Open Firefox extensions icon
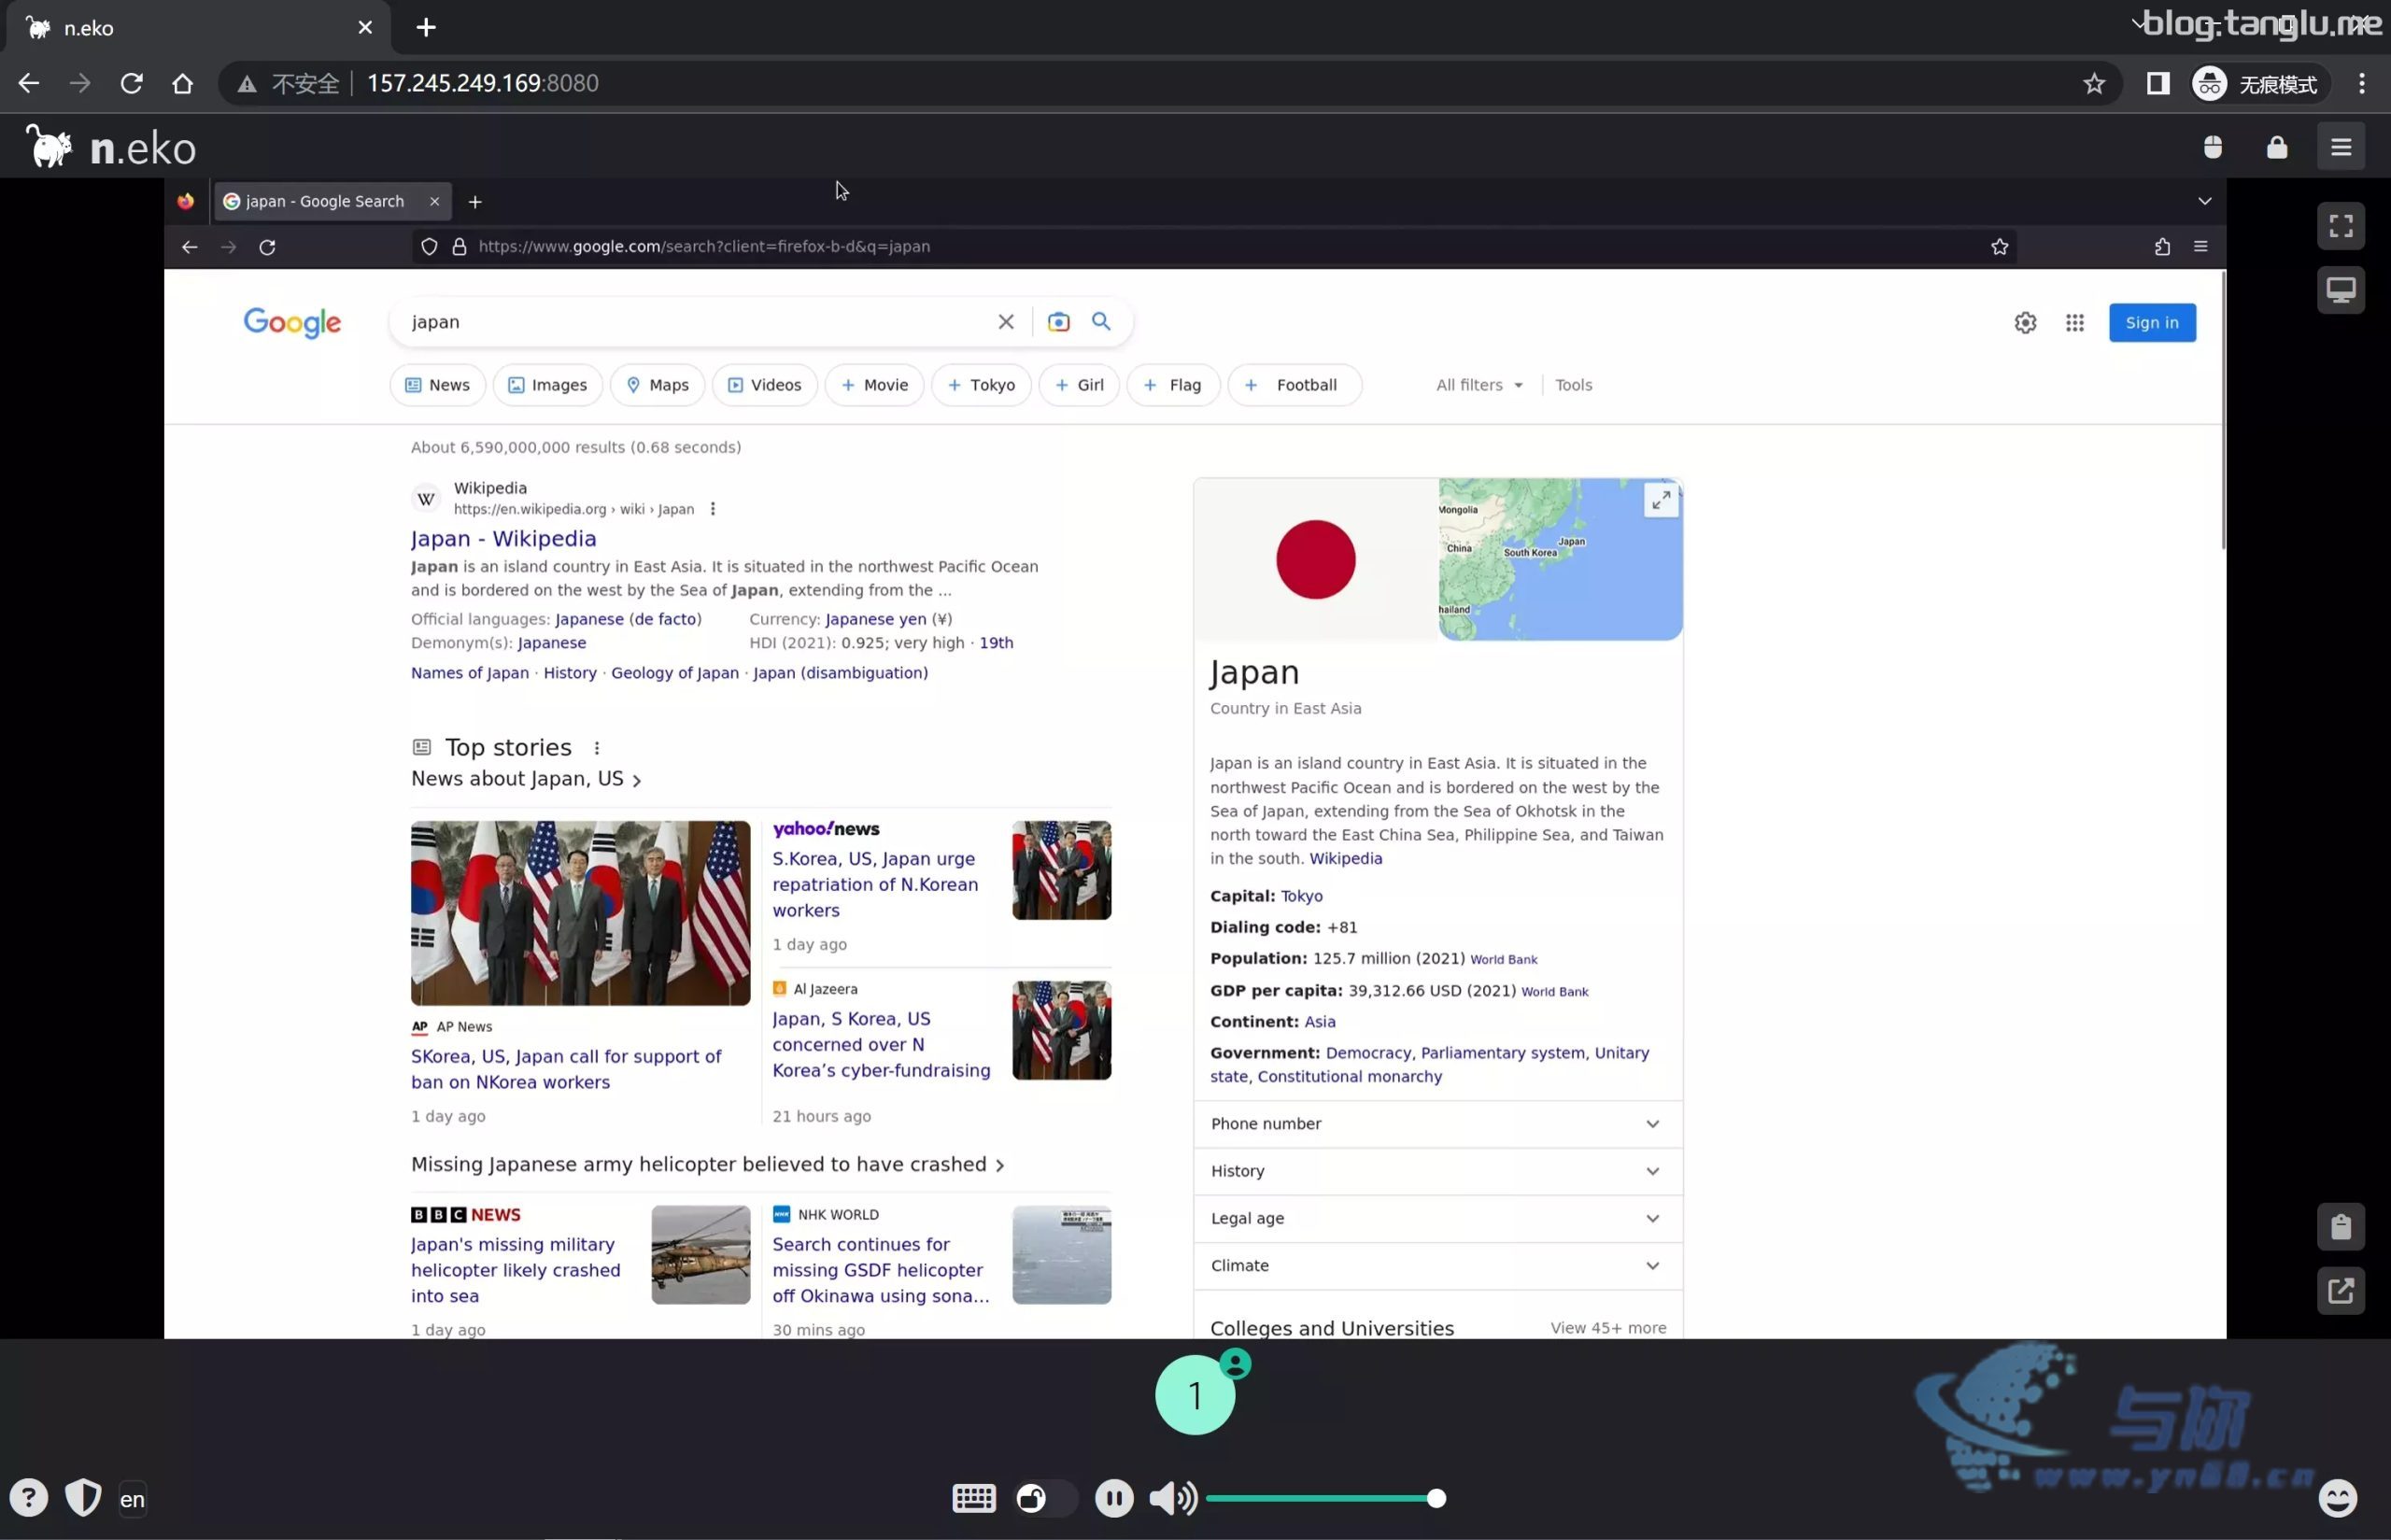 (x=2162, y=247)
